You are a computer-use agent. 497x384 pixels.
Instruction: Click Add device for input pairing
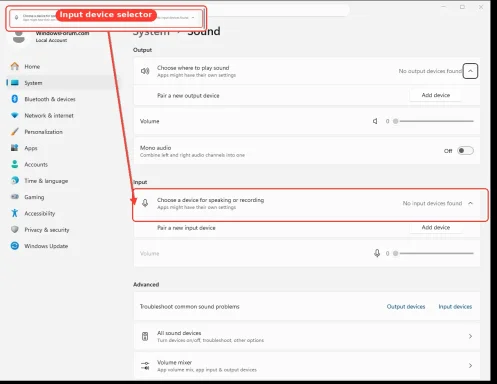(436, 227)
